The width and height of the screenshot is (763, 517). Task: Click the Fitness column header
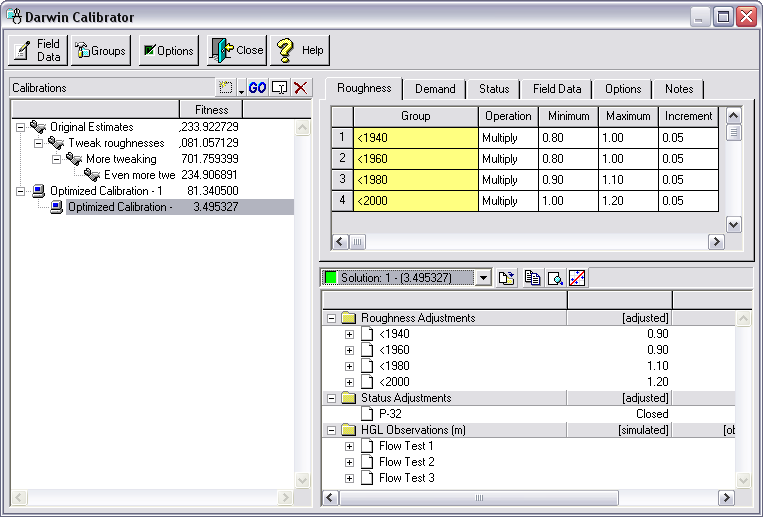tap(211, 110)
